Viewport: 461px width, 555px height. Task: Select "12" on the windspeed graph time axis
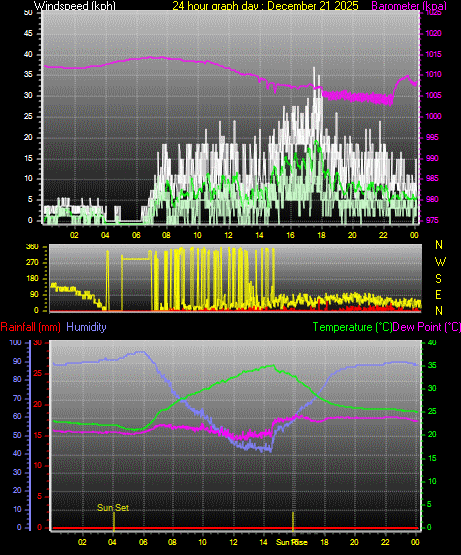pos(228,235)
